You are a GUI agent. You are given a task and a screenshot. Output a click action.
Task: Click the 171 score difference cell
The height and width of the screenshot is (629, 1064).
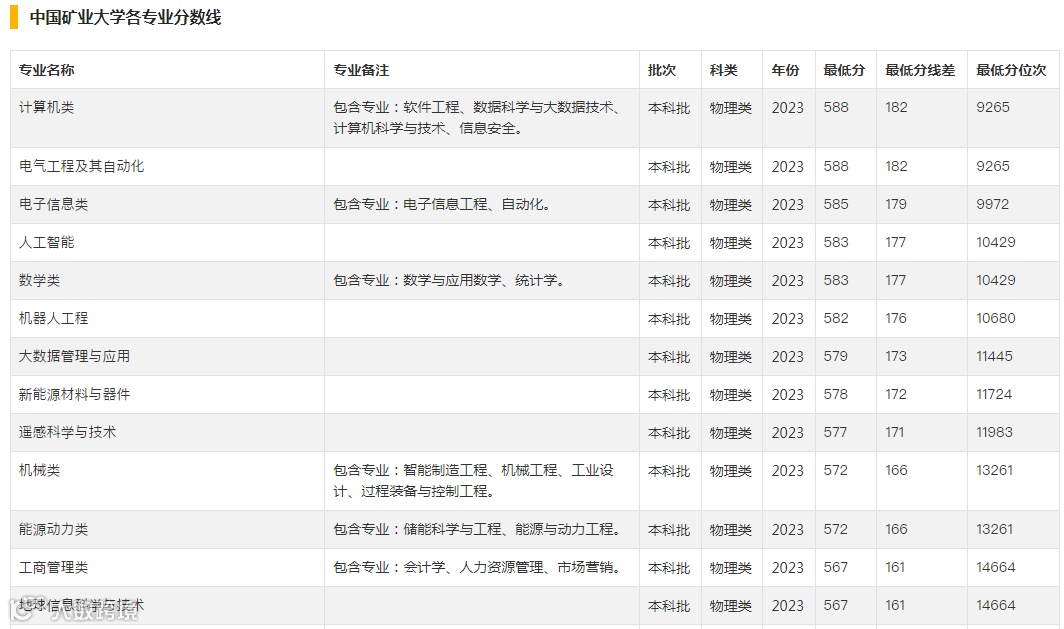(895, 432)
